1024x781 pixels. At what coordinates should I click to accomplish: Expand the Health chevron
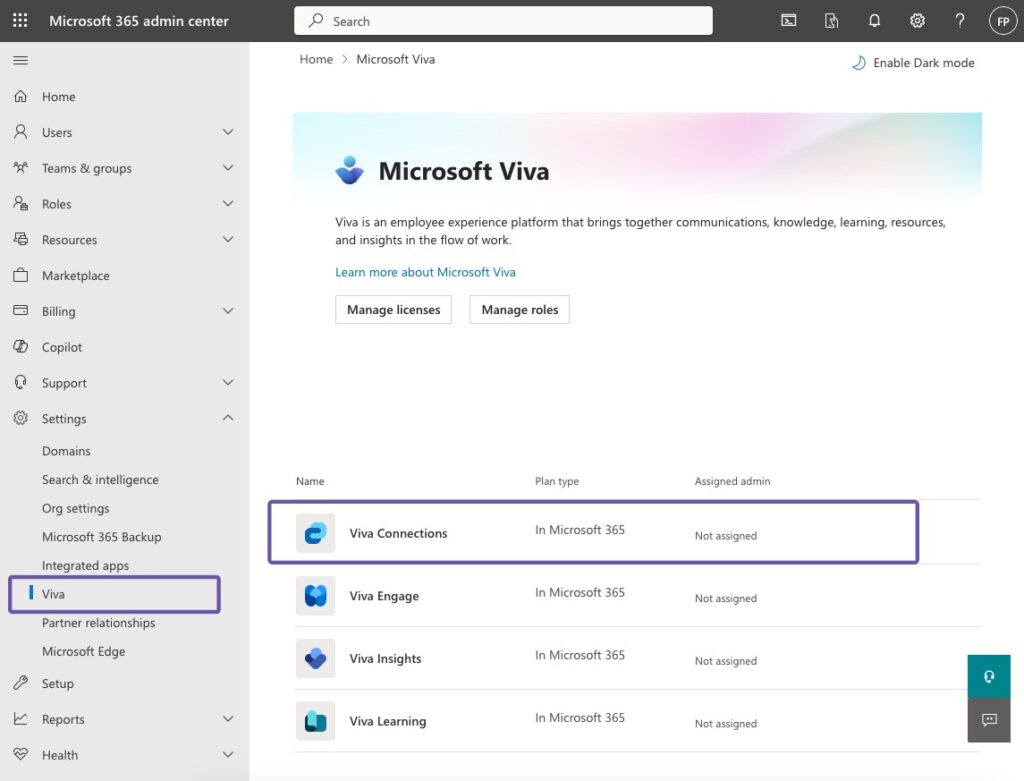click(228, 754)
